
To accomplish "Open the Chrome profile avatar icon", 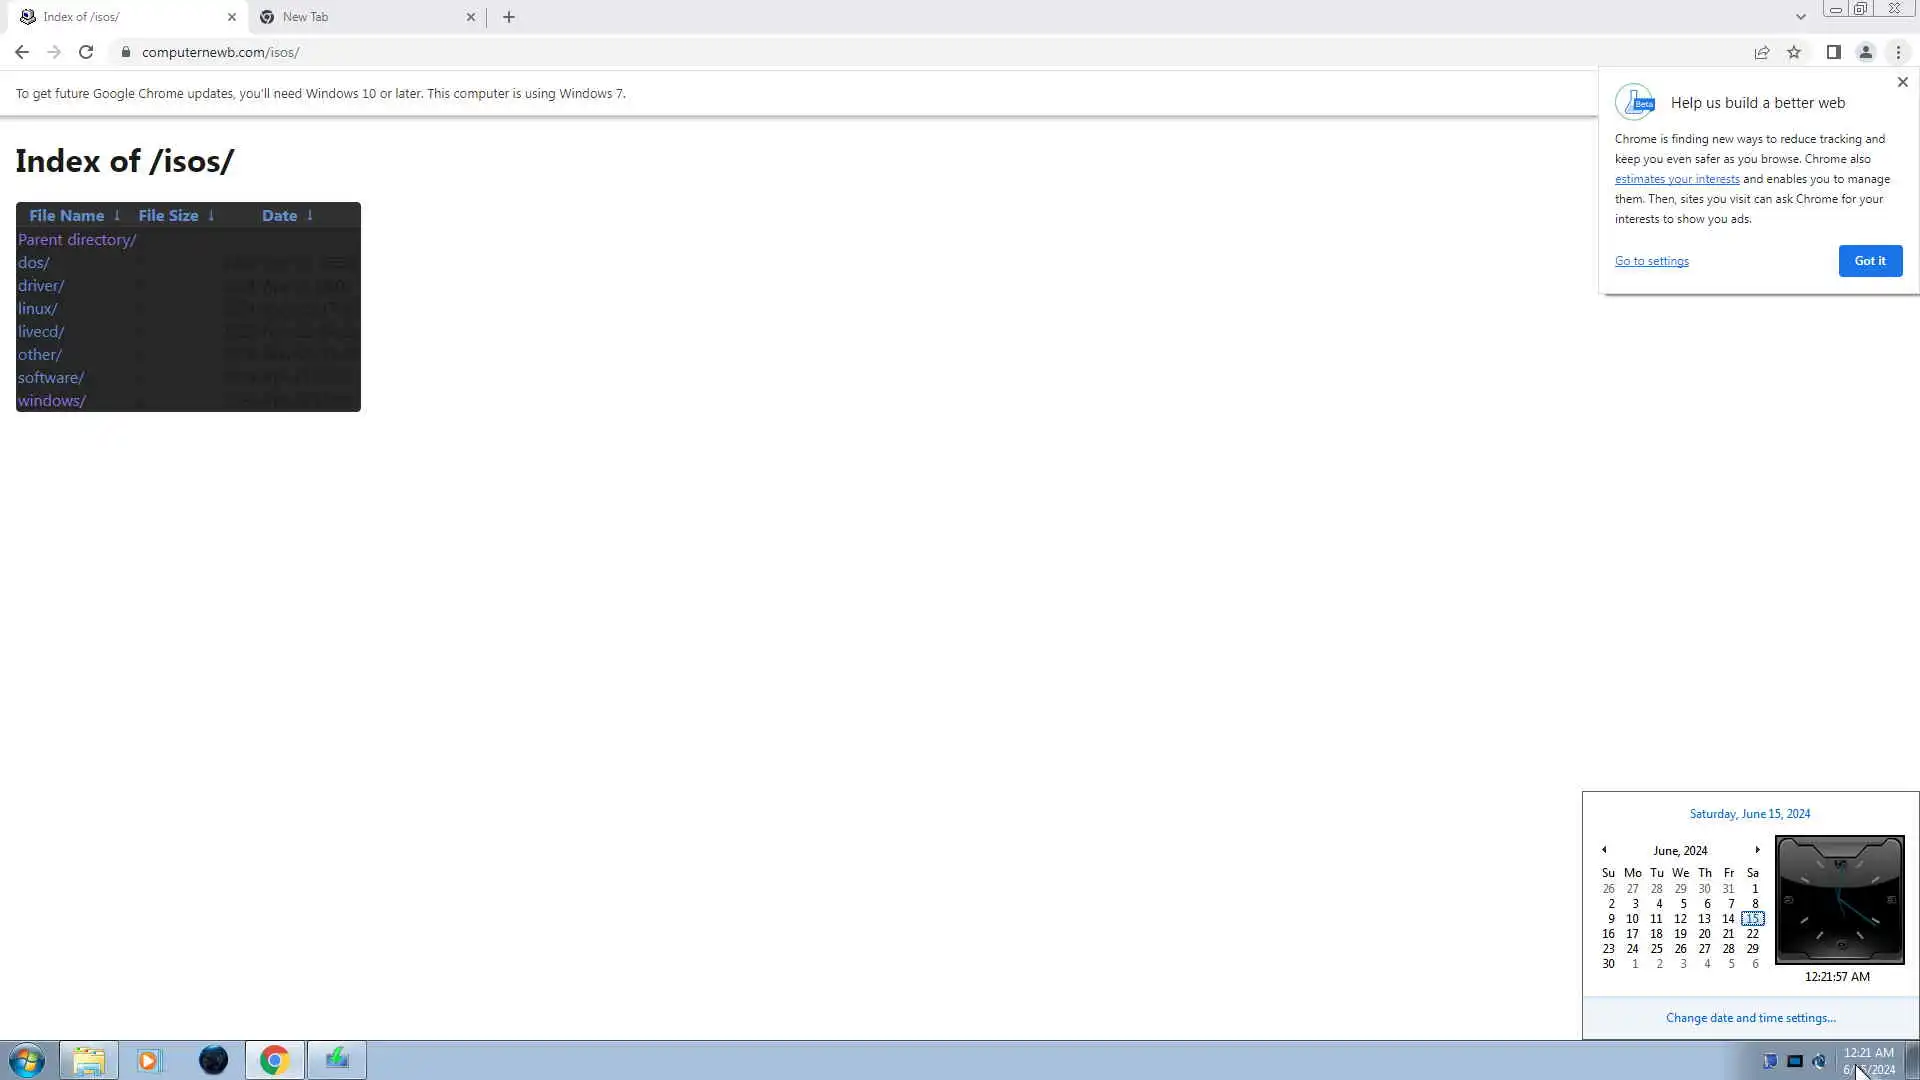I will pos(1865,52).
